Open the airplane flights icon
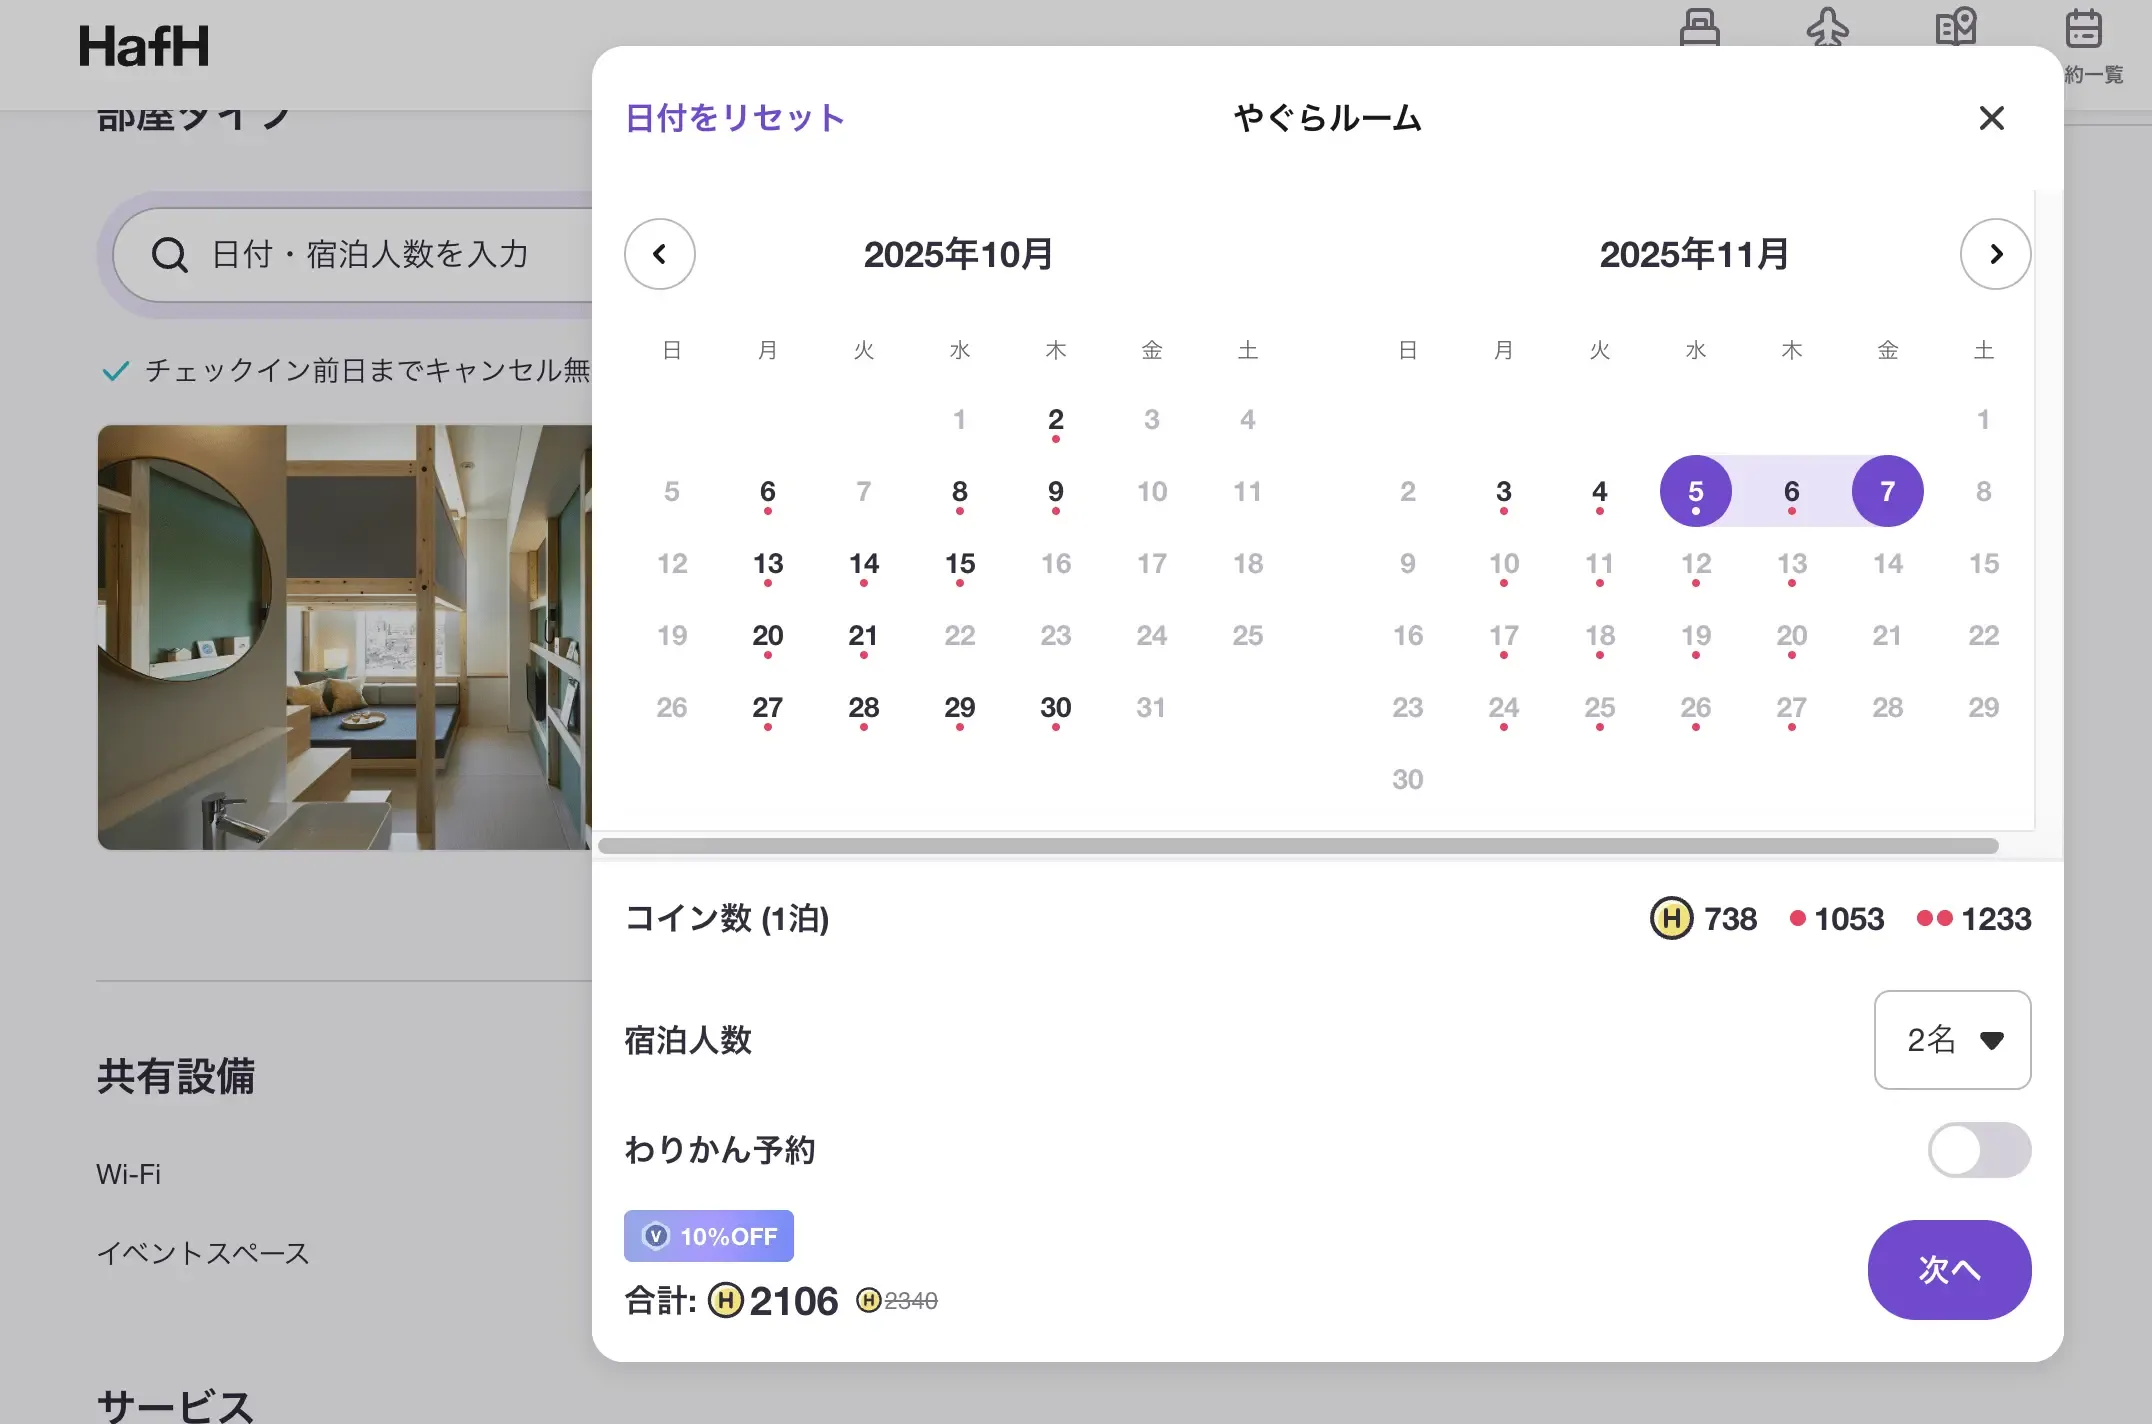This screenshot has width=2152, height=1424. coord(1827,28)
